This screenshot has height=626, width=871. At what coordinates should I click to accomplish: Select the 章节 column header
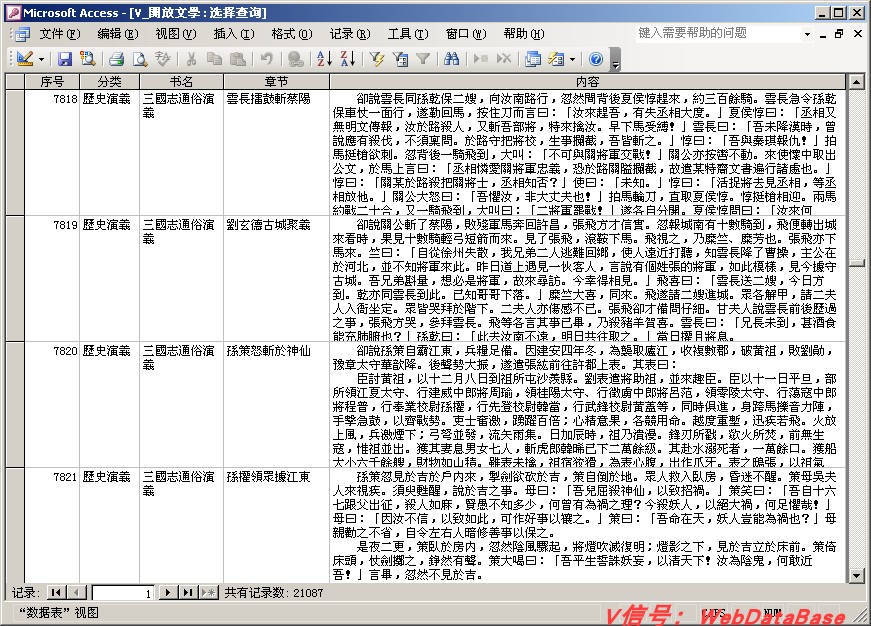click(276, 82)
